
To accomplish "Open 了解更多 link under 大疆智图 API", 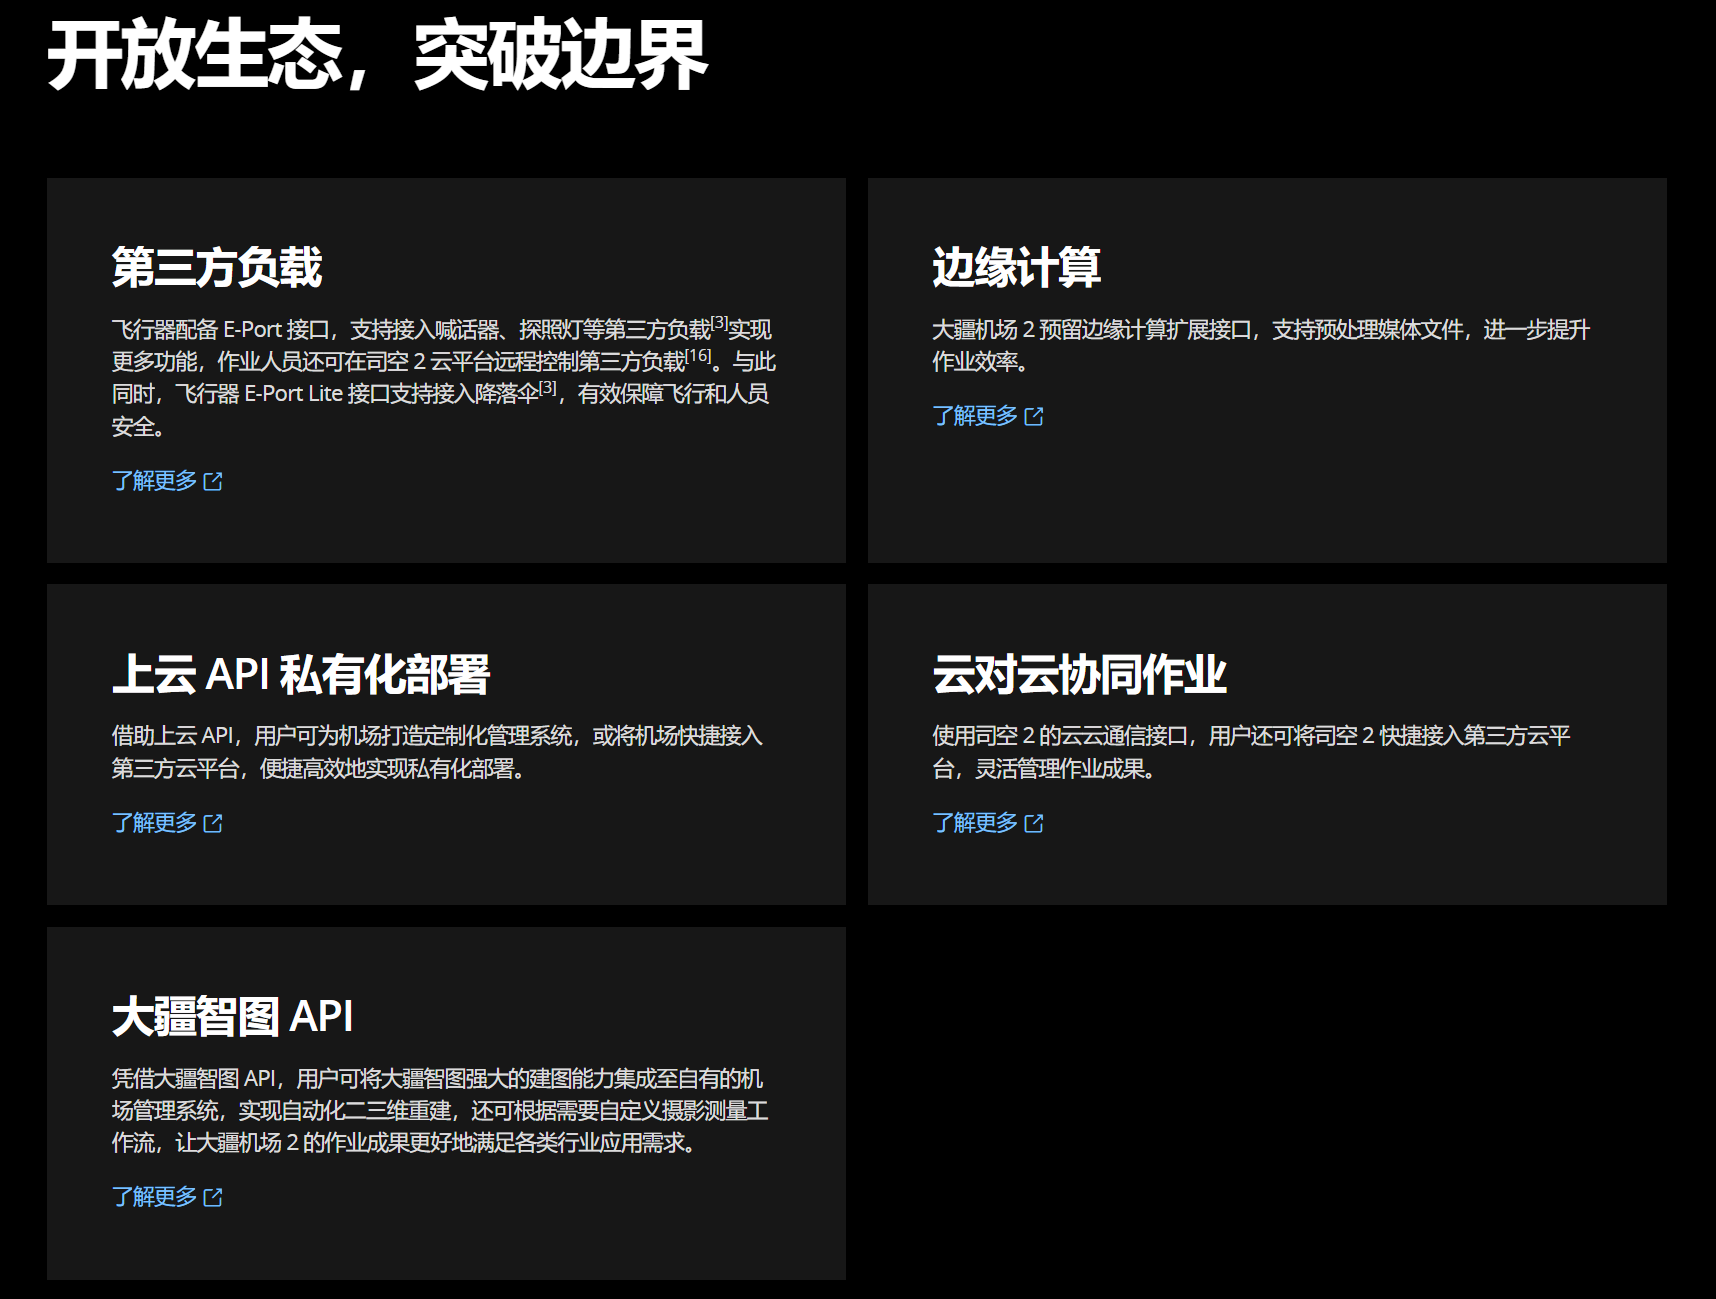I will point(167,1197).
